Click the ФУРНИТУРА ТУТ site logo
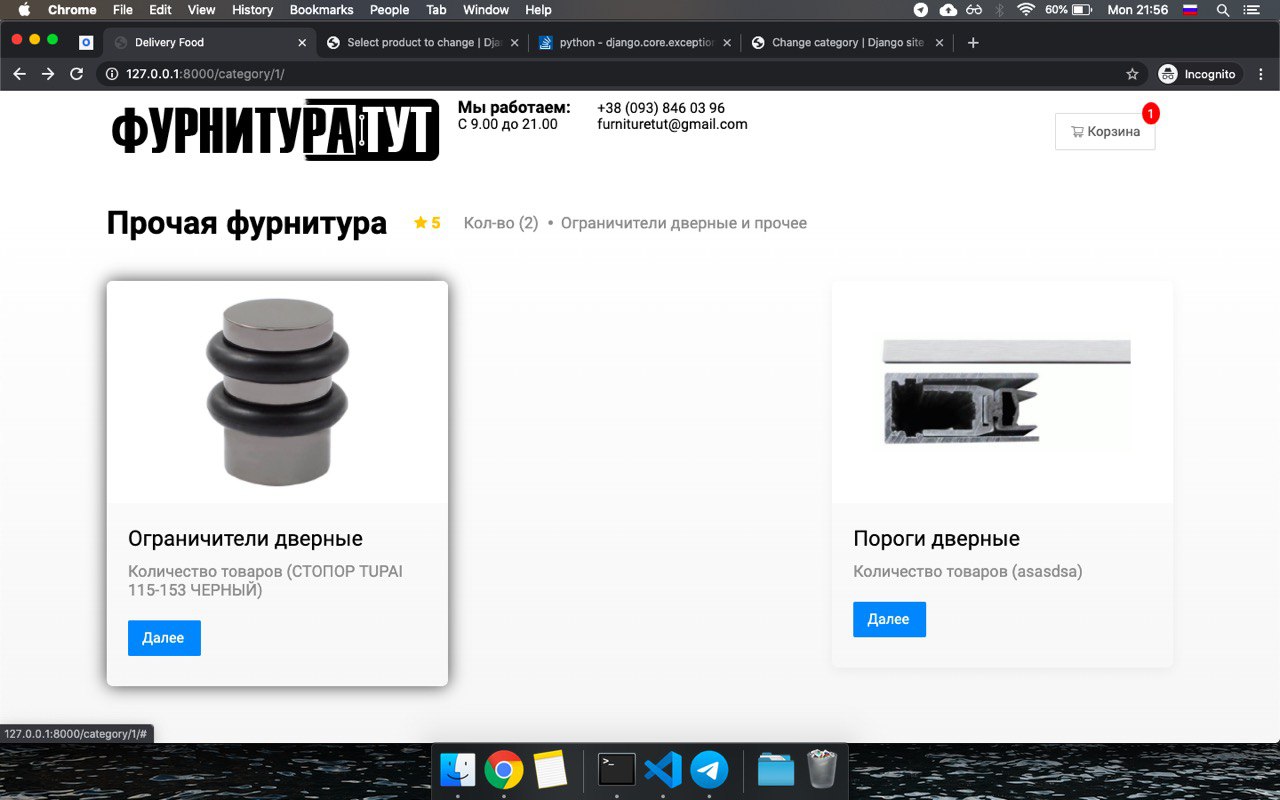Viewport: 1280px width, 800px height. tap(275, 130)
